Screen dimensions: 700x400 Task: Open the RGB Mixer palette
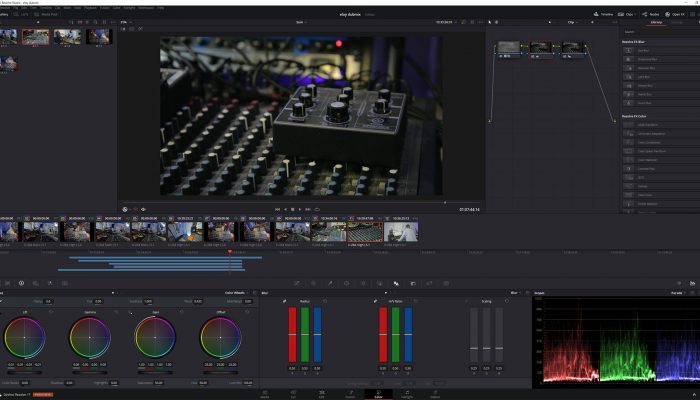[50, 283]
